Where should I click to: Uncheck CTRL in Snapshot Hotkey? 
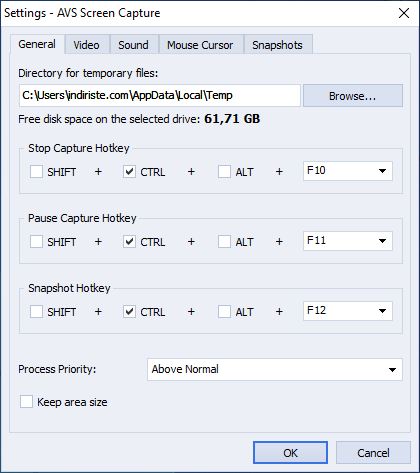(x=129, y=312)
